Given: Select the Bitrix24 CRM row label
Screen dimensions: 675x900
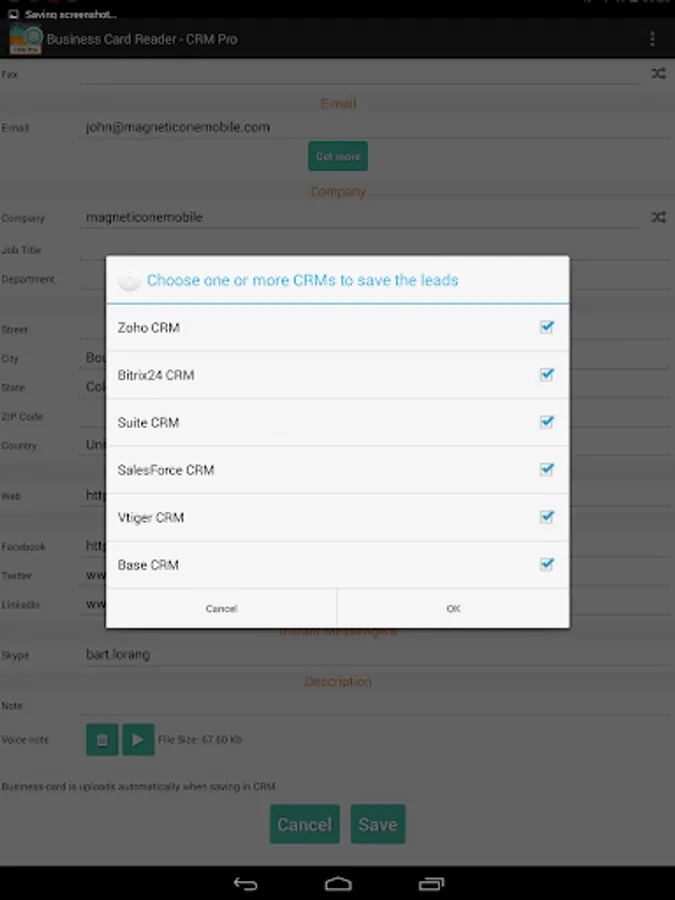Looking at the screenshot, I should (156, 375).
